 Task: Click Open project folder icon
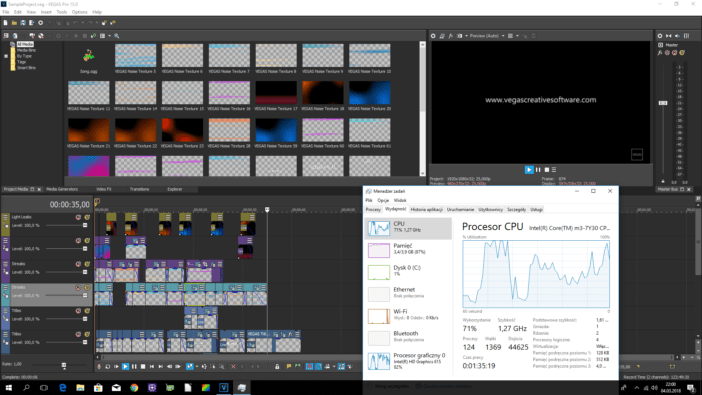(14, 22)
